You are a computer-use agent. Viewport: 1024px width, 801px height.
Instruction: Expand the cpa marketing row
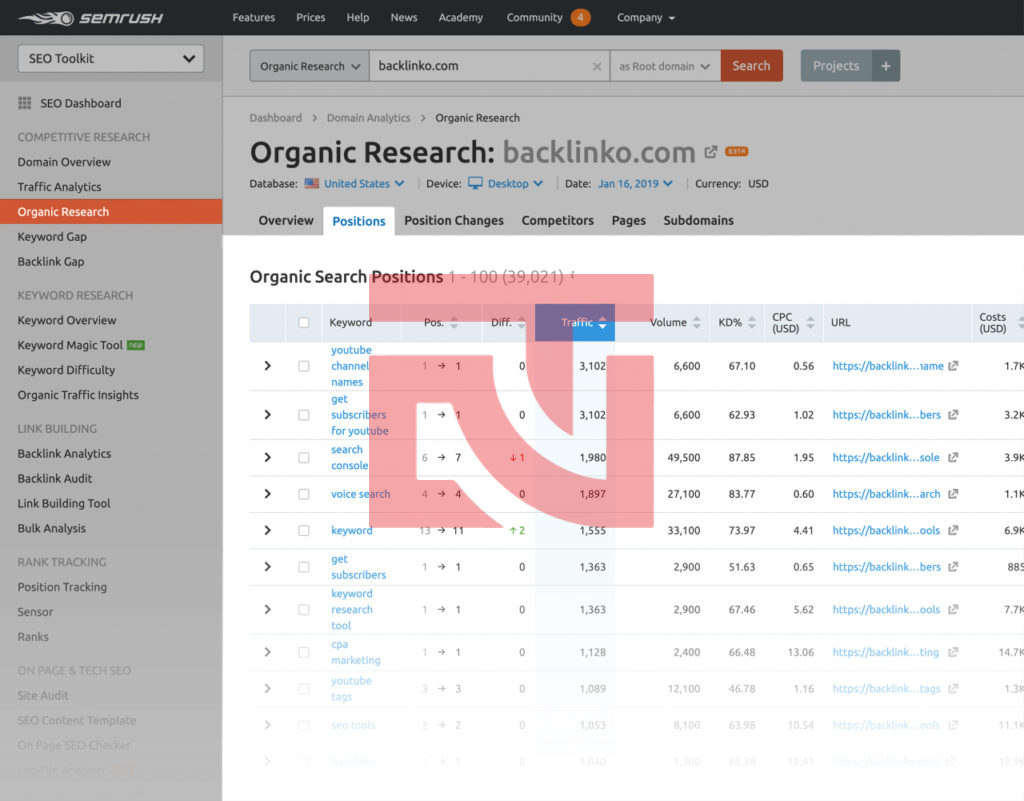(x=267, y=652)
